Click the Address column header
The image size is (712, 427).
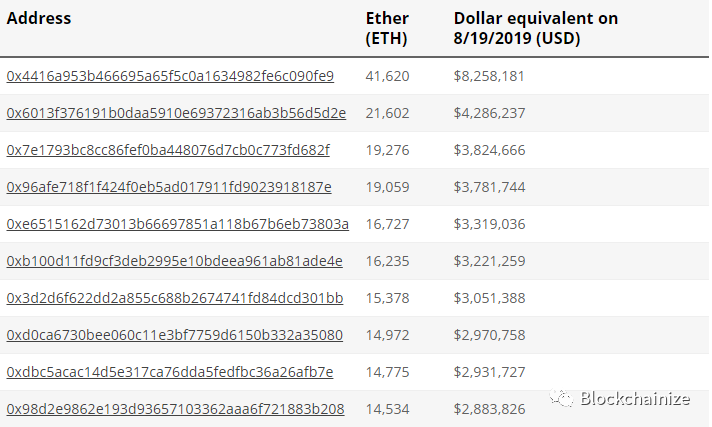pos(38,19)
